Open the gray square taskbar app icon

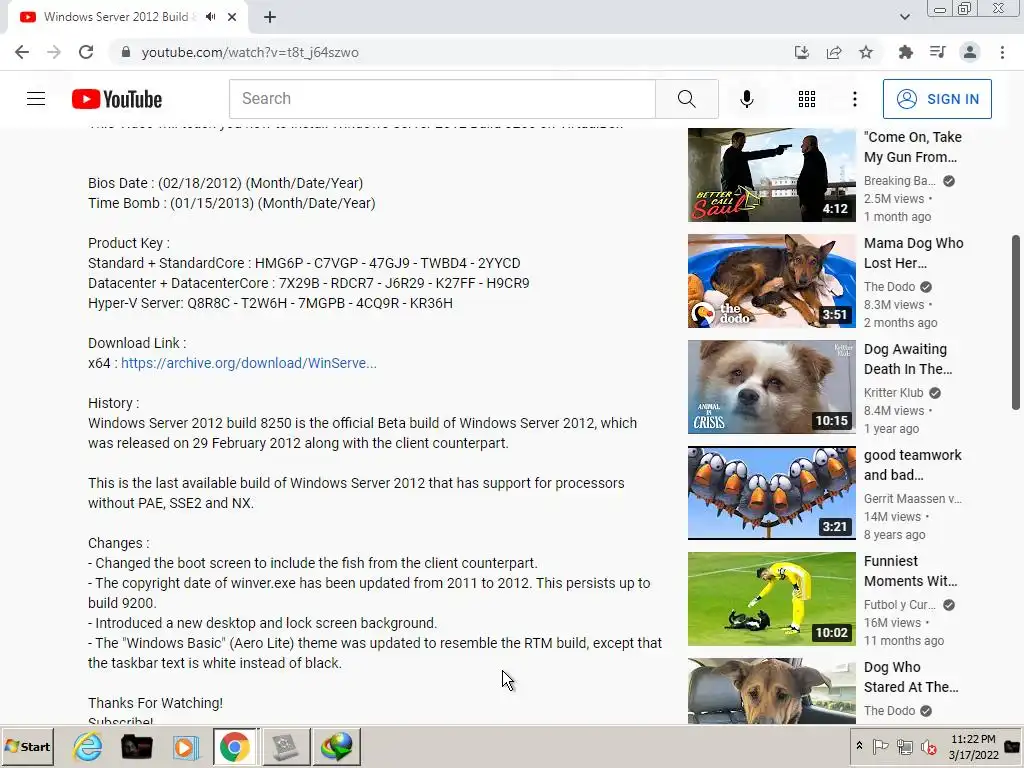click(286, 746)
